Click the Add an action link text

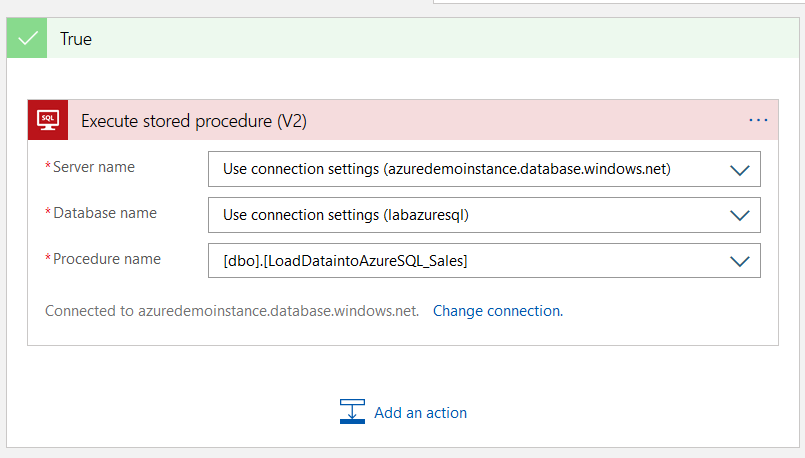[x=420, y=412]
